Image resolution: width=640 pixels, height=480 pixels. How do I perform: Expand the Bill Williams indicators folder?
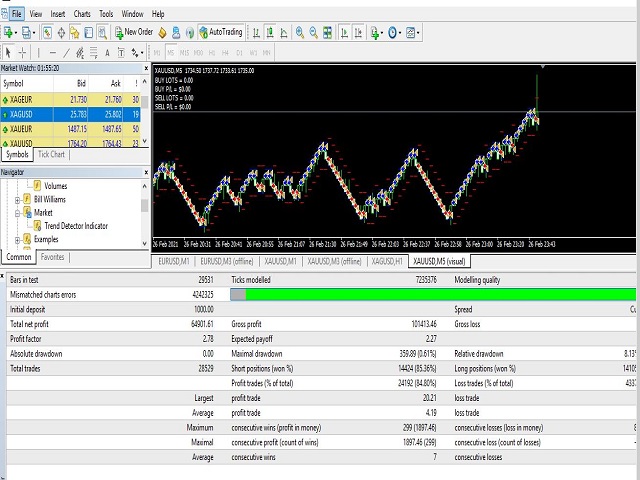pyautogui.click(x=17, y=200)
